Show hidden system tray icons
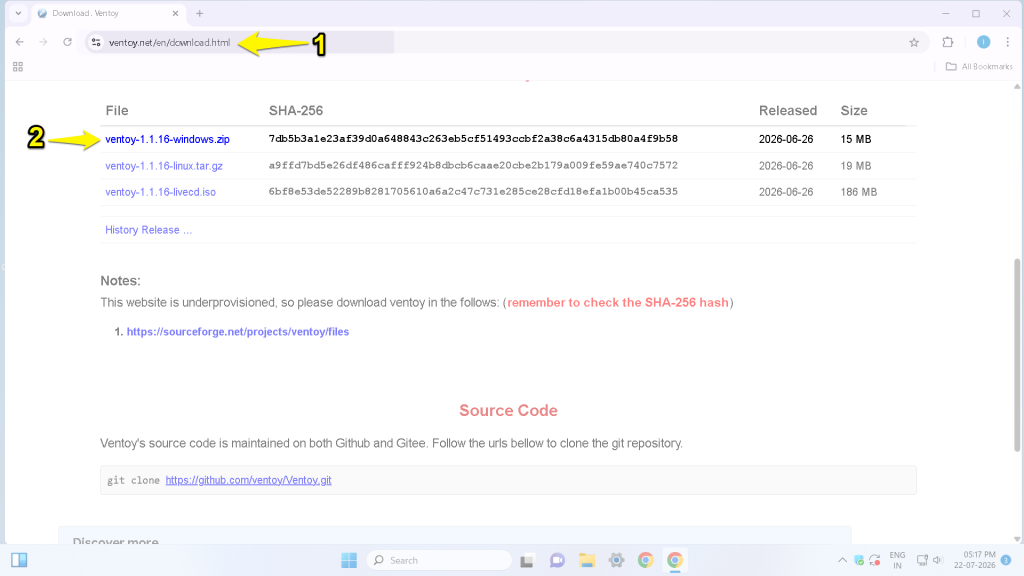 (842, 560)
